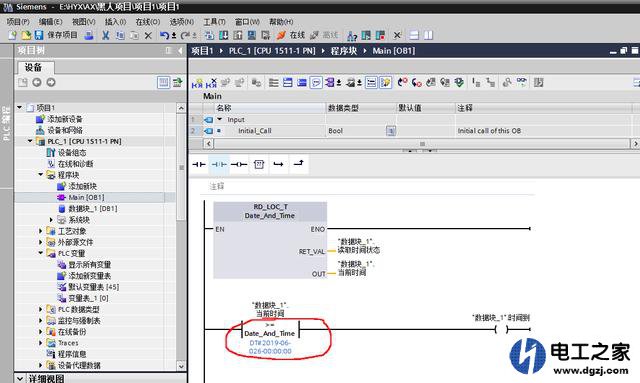Toggle the highlighted tag information button
Image resolution: width=640 pixels, height=383 pixels.
click(x=385, y=83)
